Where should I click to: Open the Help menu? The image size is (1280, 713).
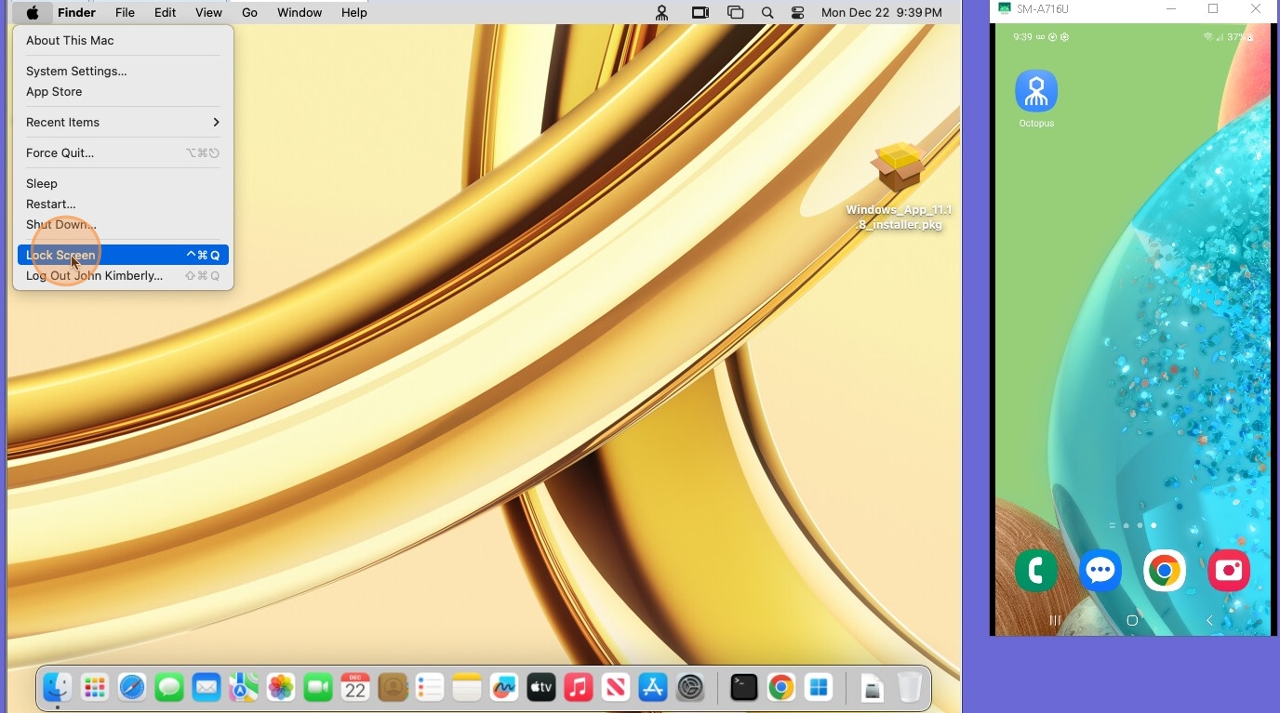(x=354, y=13)
